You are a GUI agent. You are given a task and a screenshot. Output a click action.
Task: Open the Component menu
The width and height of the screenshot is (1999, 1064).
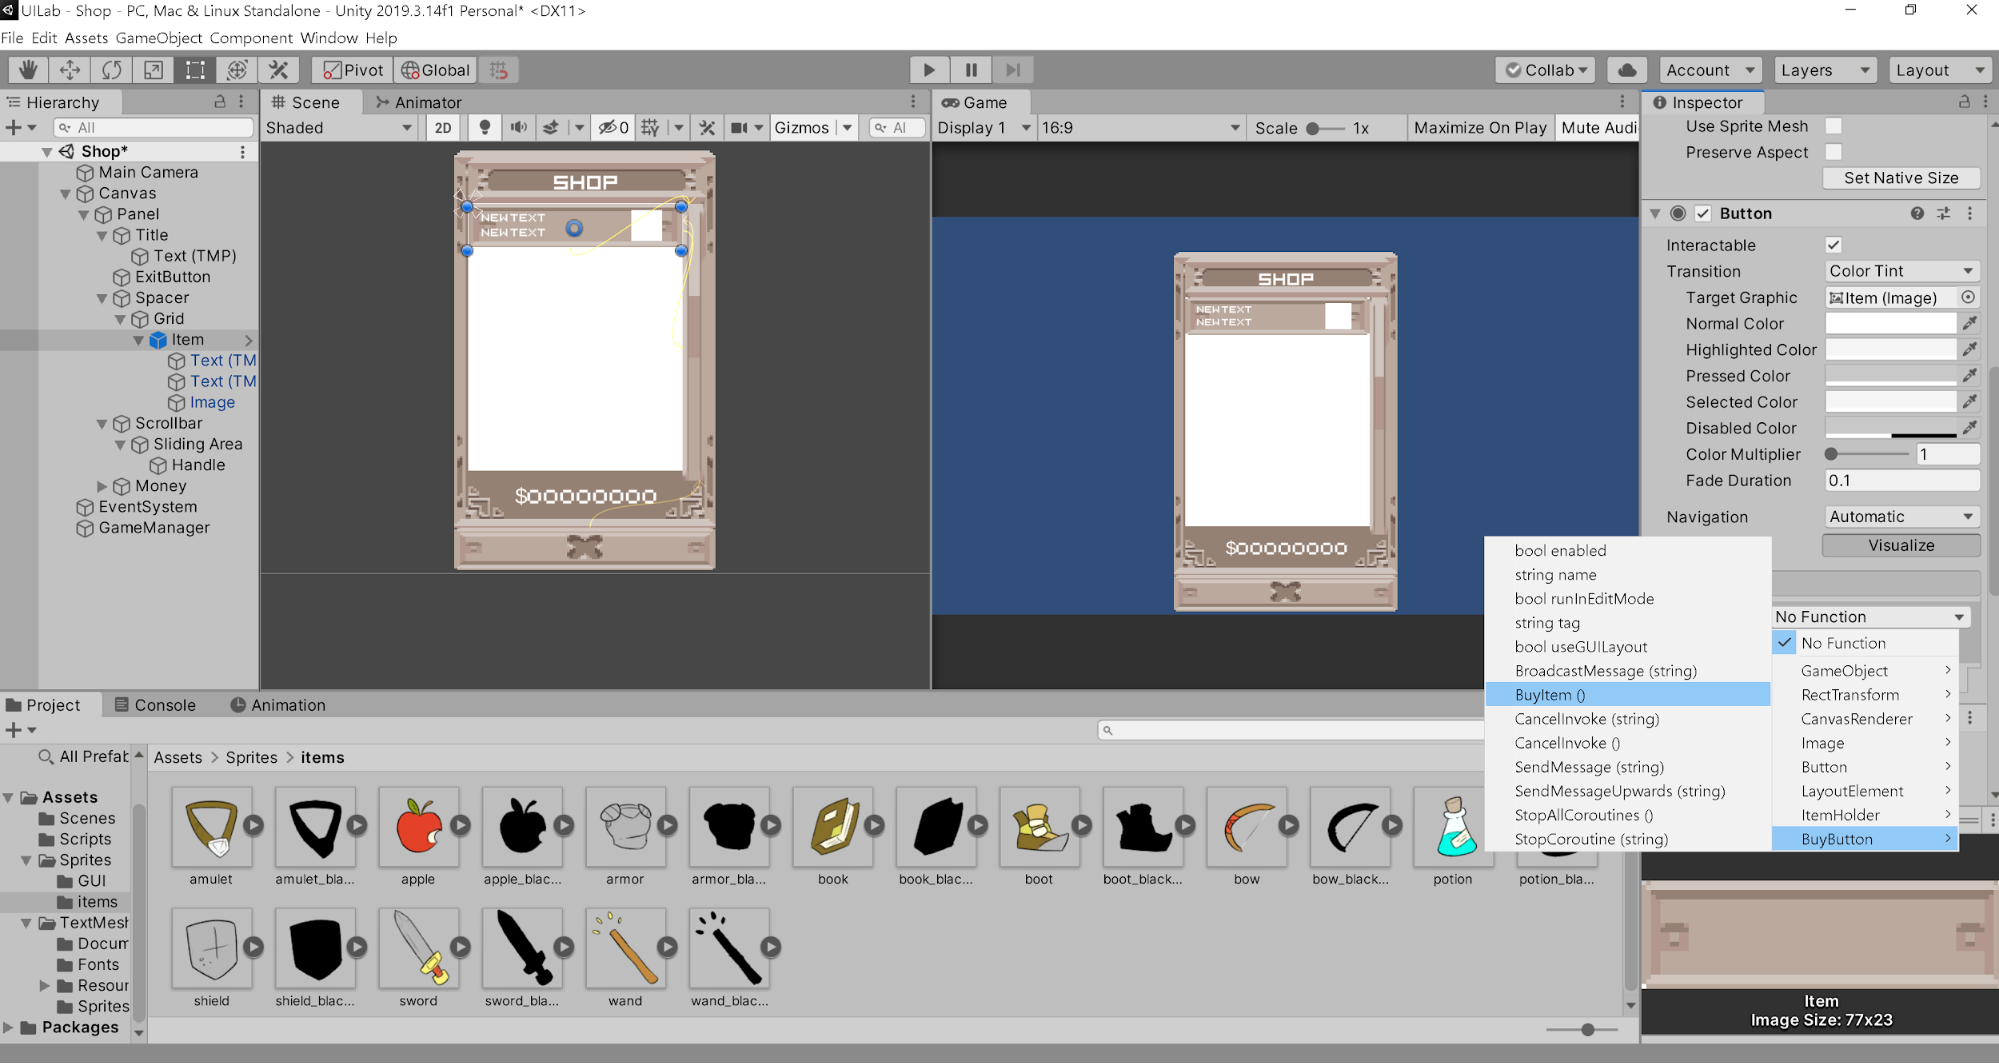point(251,38)
